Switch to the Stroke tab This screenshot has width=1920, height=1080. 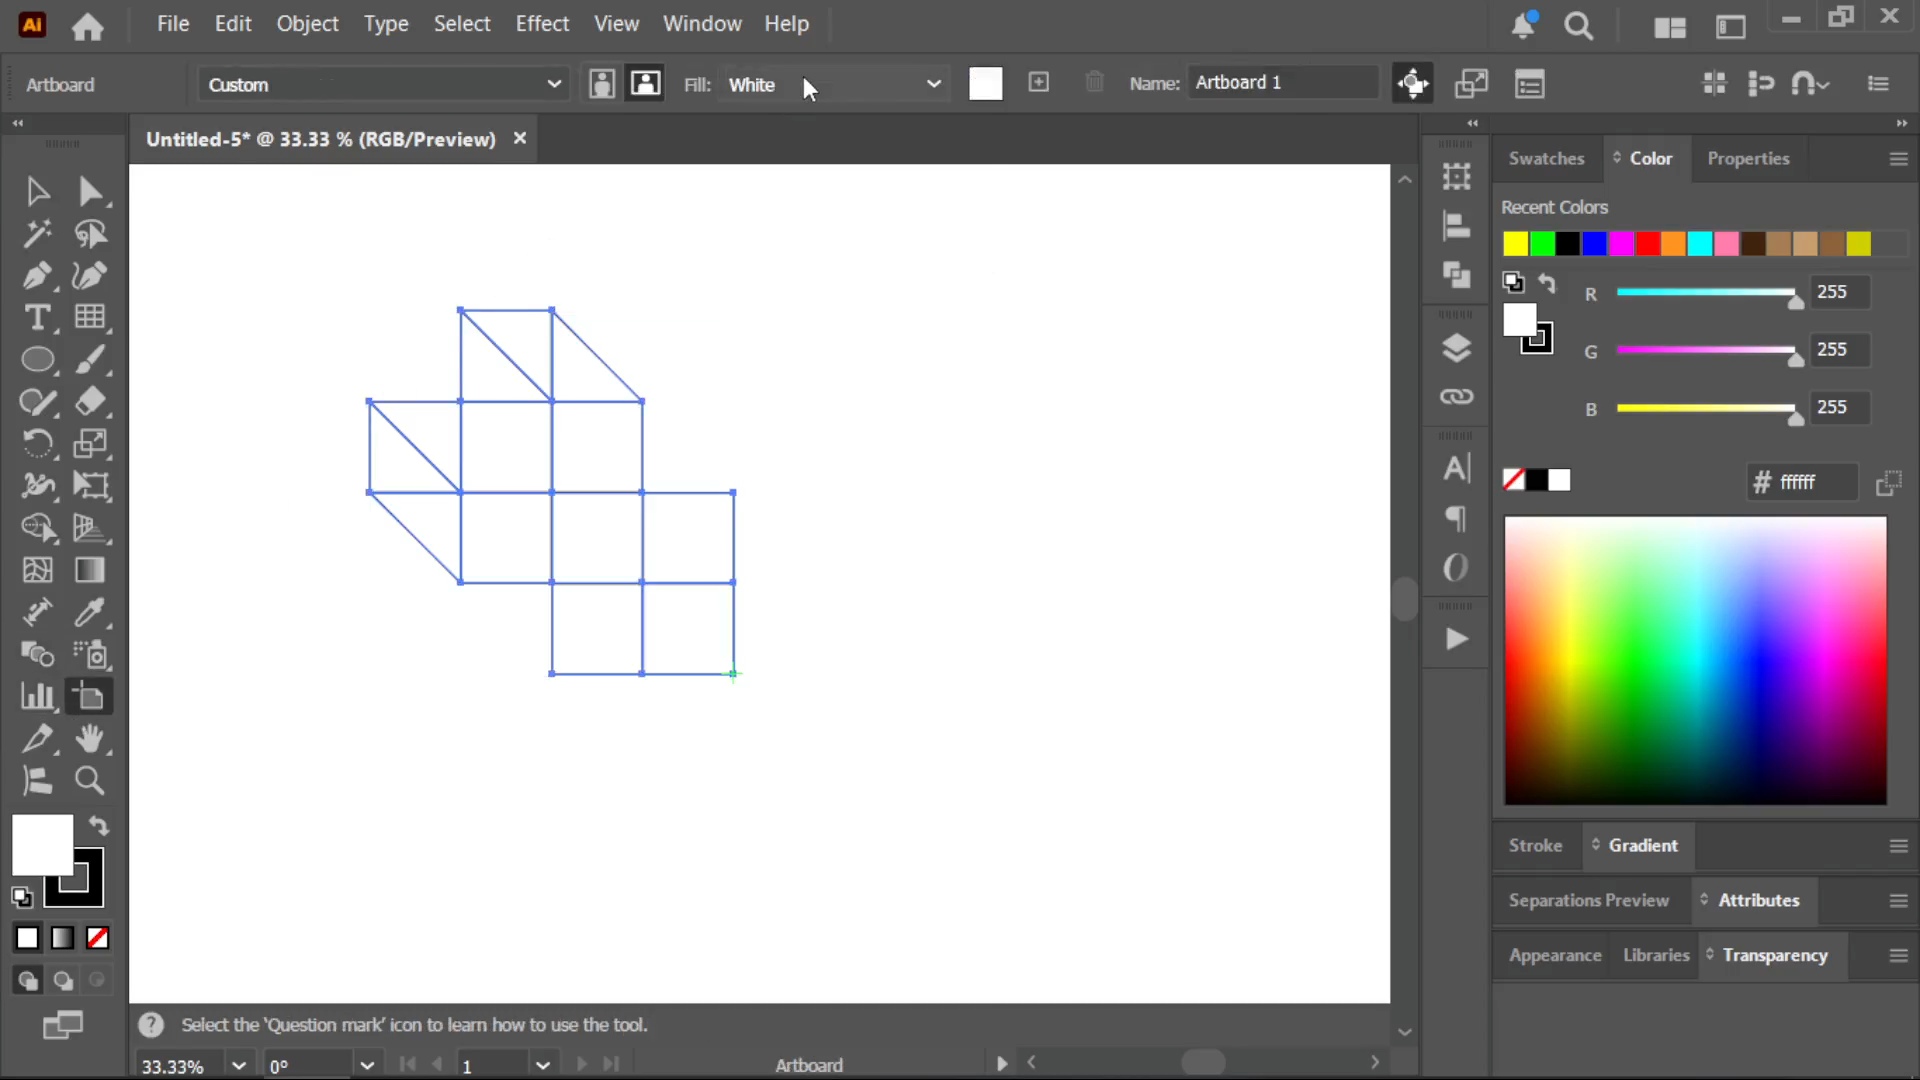1535,846
